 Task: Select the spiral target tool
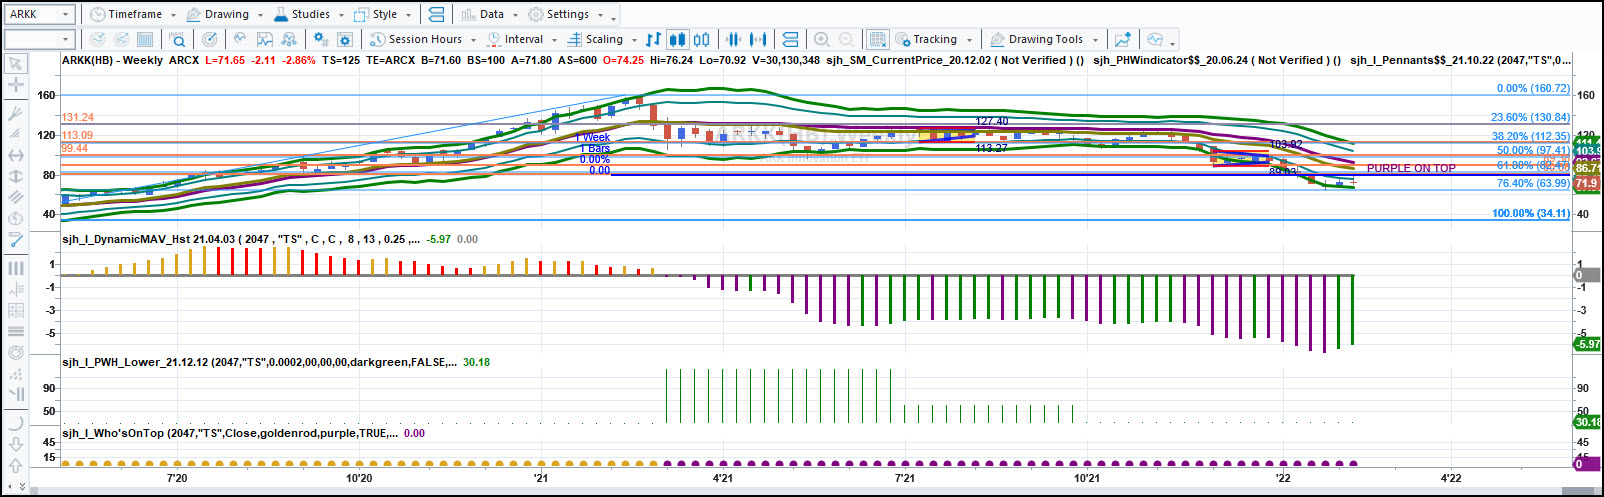click(16, 352)
